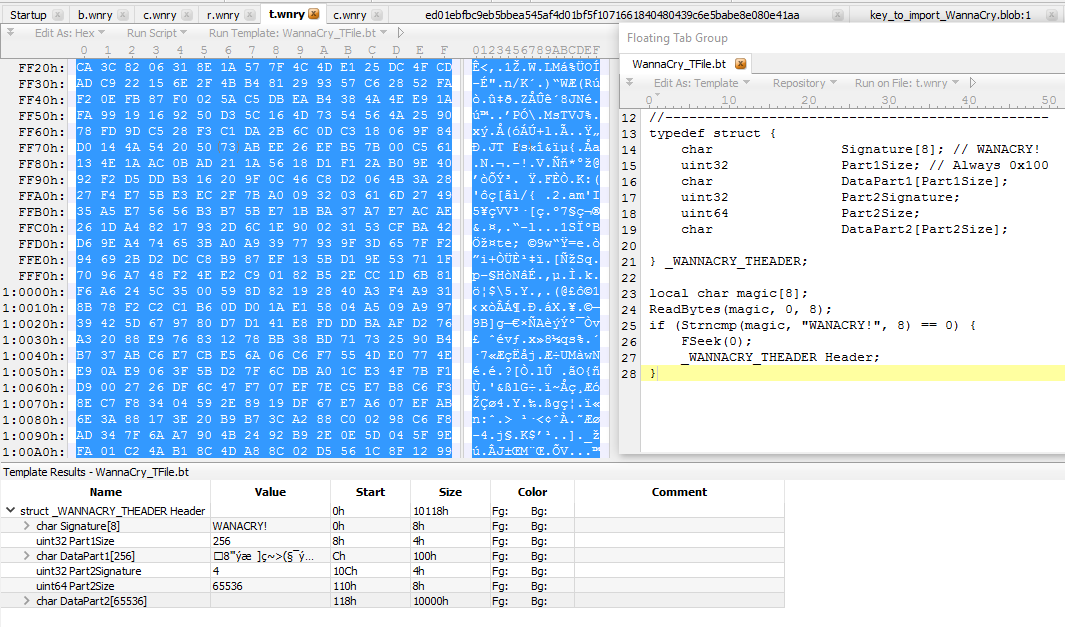Open the ed01ebfbc9eb5bbea hash-named file tab
The width and height of the screenshot is (1065, 627).
click(612, 14)
